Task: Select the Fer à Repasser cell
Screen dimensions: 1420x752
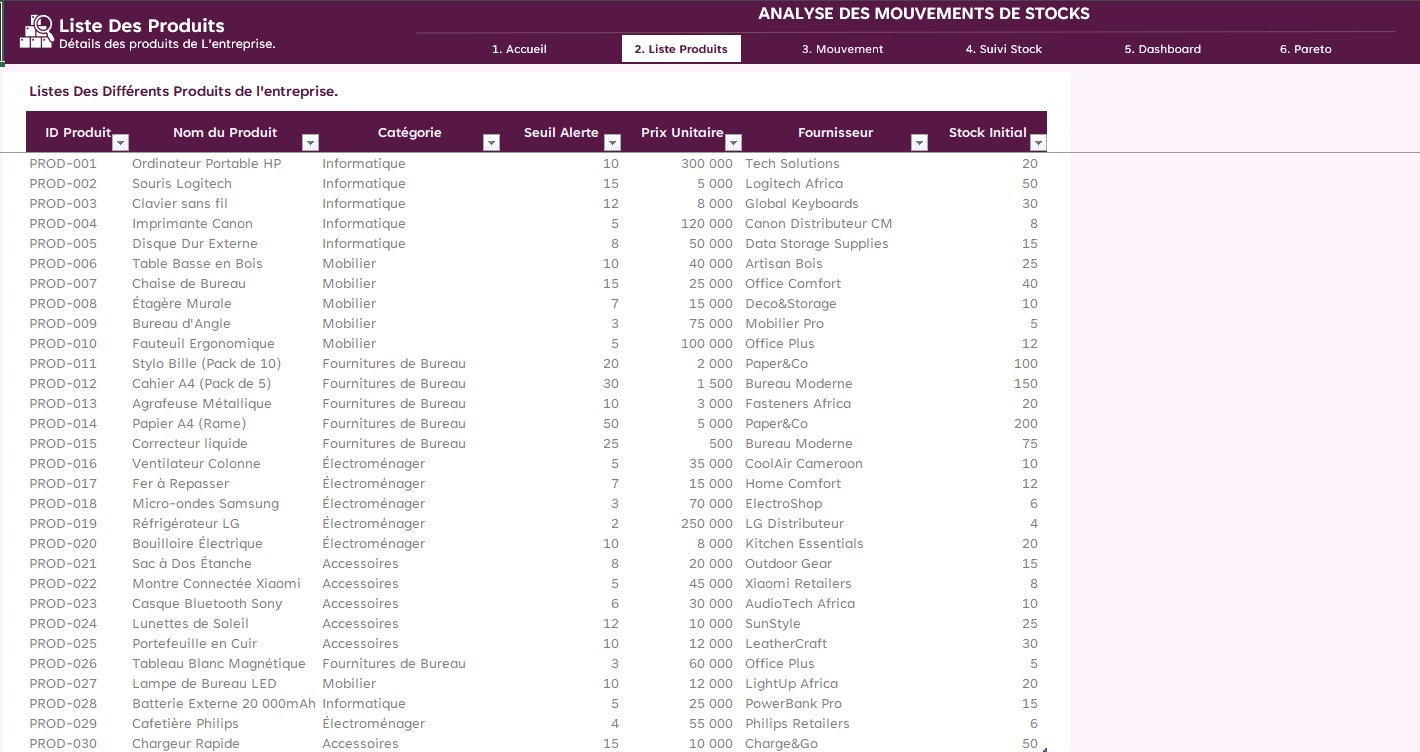Action: click(223, 483)
